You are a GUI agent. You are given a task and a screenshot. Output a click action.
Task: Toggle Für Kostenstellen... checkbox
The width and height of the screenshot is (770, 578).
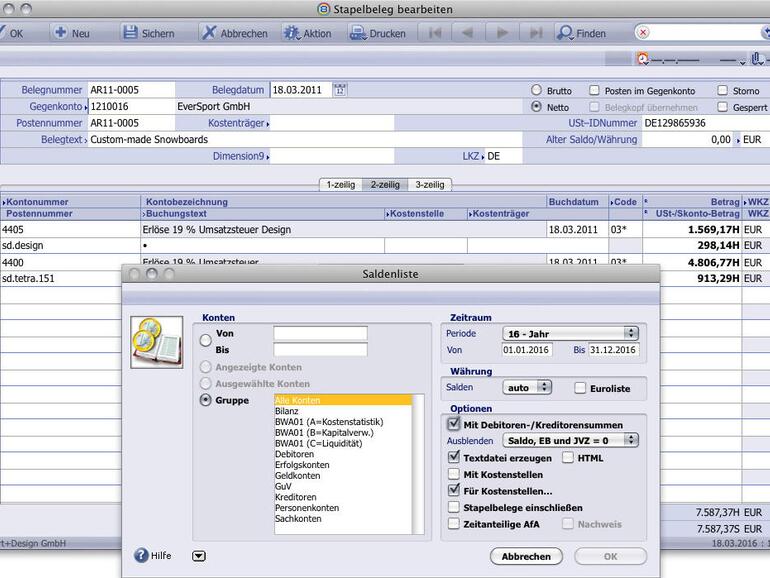[x=454, y=490]
